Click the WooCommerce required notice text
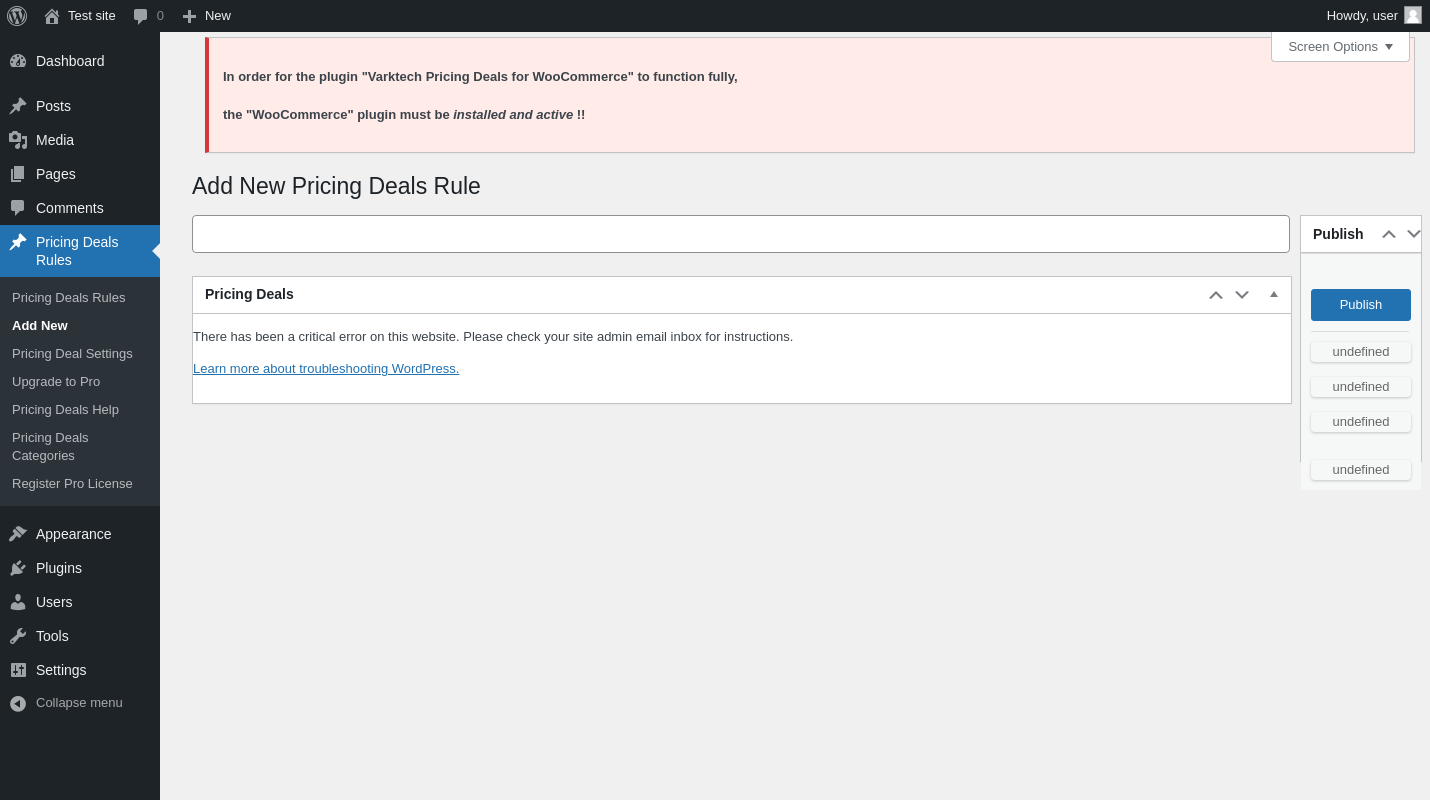Image resolution: width=1430 pixels, height=800 pixels. pyautogui.click(x=480, y=96)
